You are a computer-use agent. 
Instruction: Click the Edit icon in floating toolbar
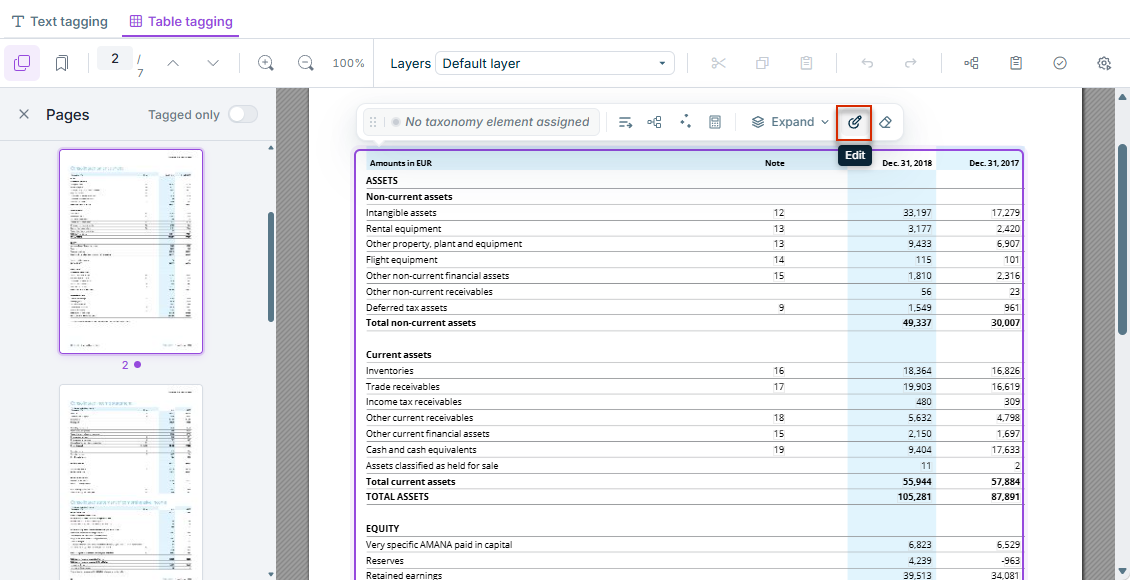[854, 122]
